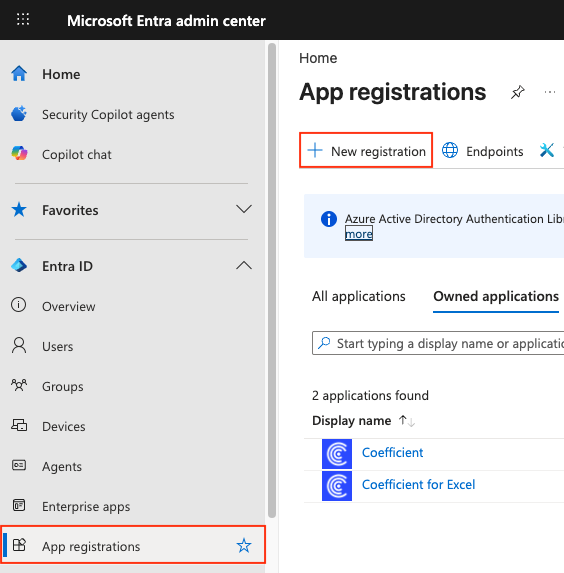The image size is (564, 573).
Task: Open the app launcher grid icon
Action: (x=23, y=19)
